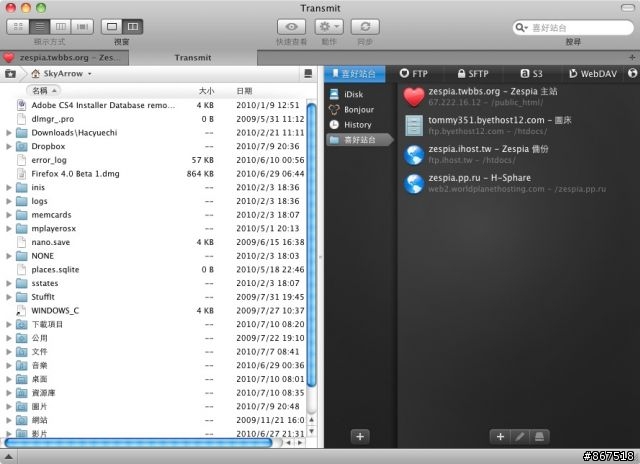
Task: Select the WINDOWS_C alias file
Action: pyautogui.click(x=155, y=311)
